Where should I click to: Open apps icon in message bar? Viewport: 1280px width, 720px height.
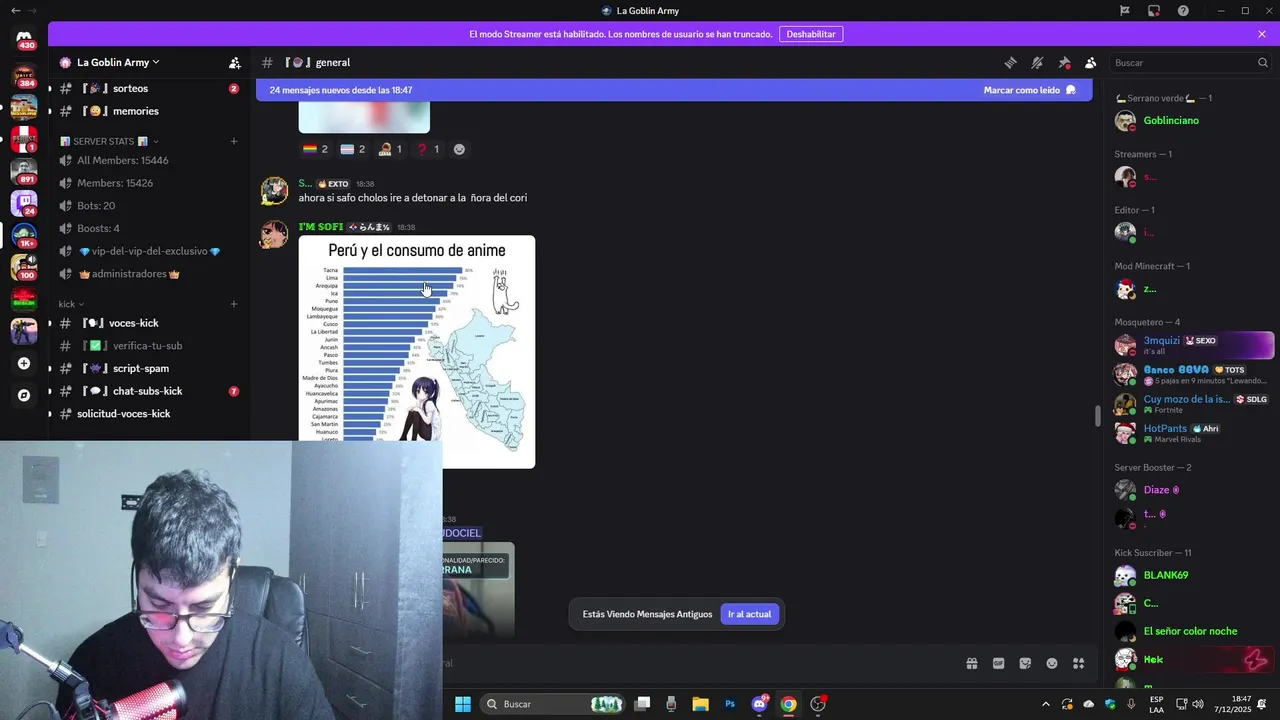1079,663
